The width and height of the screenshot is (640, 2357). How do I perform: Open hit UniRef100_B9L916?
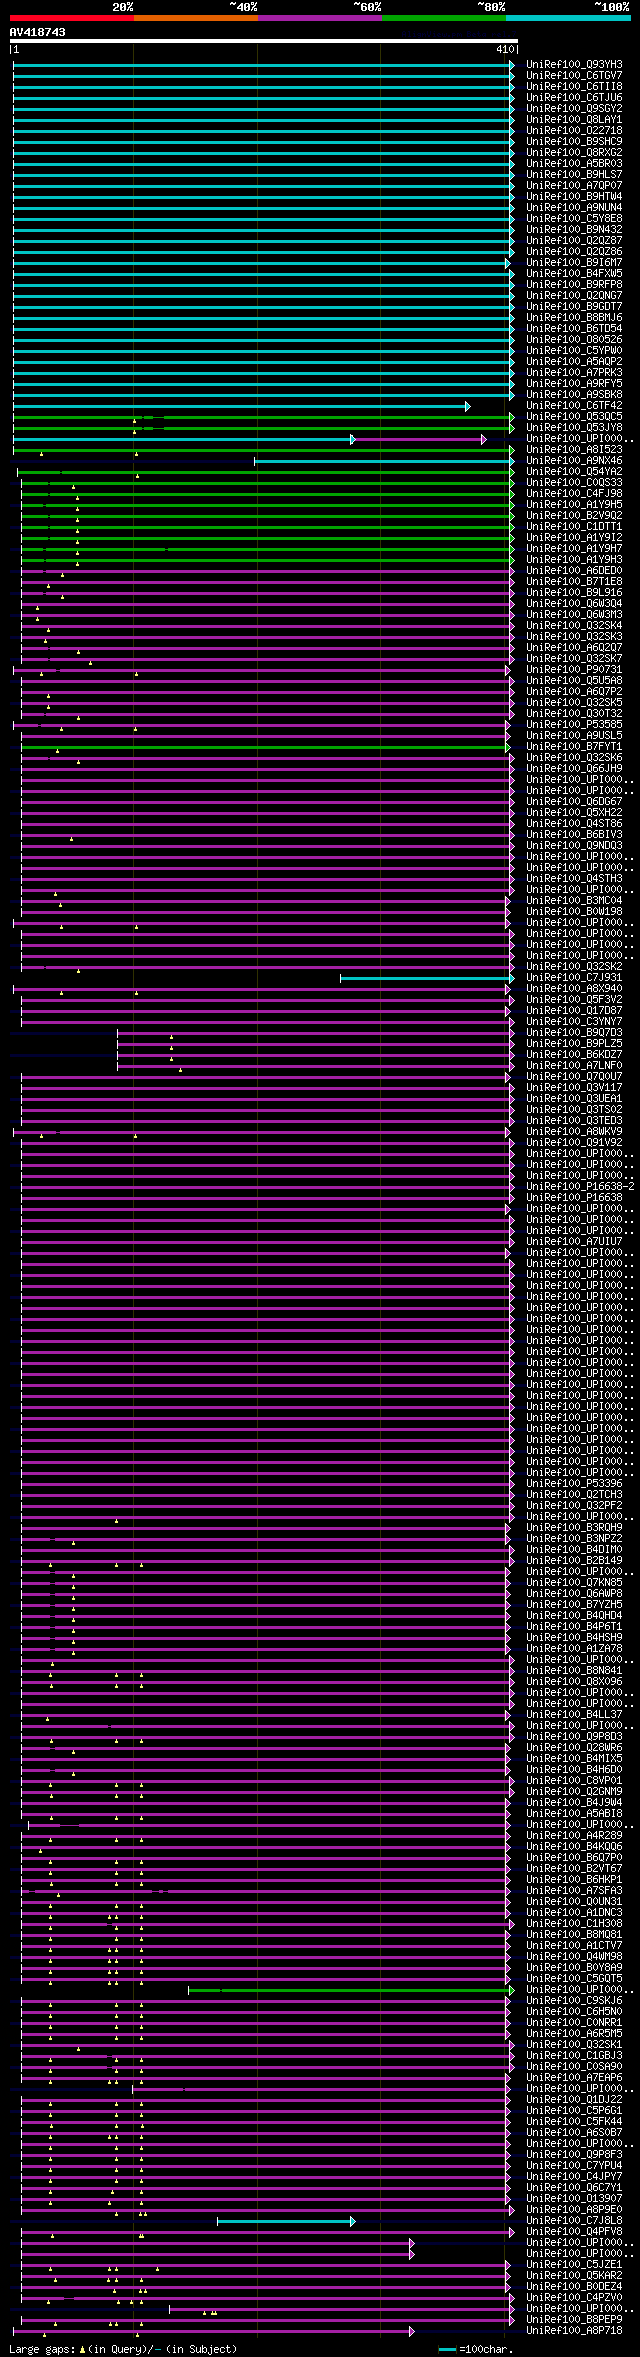click(x=574, y=592)
